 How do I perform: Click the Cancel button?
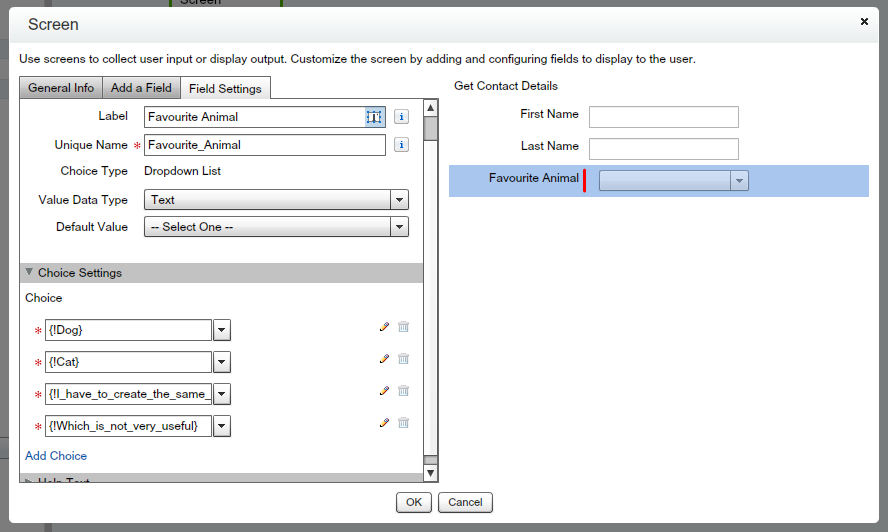point(465,502)
